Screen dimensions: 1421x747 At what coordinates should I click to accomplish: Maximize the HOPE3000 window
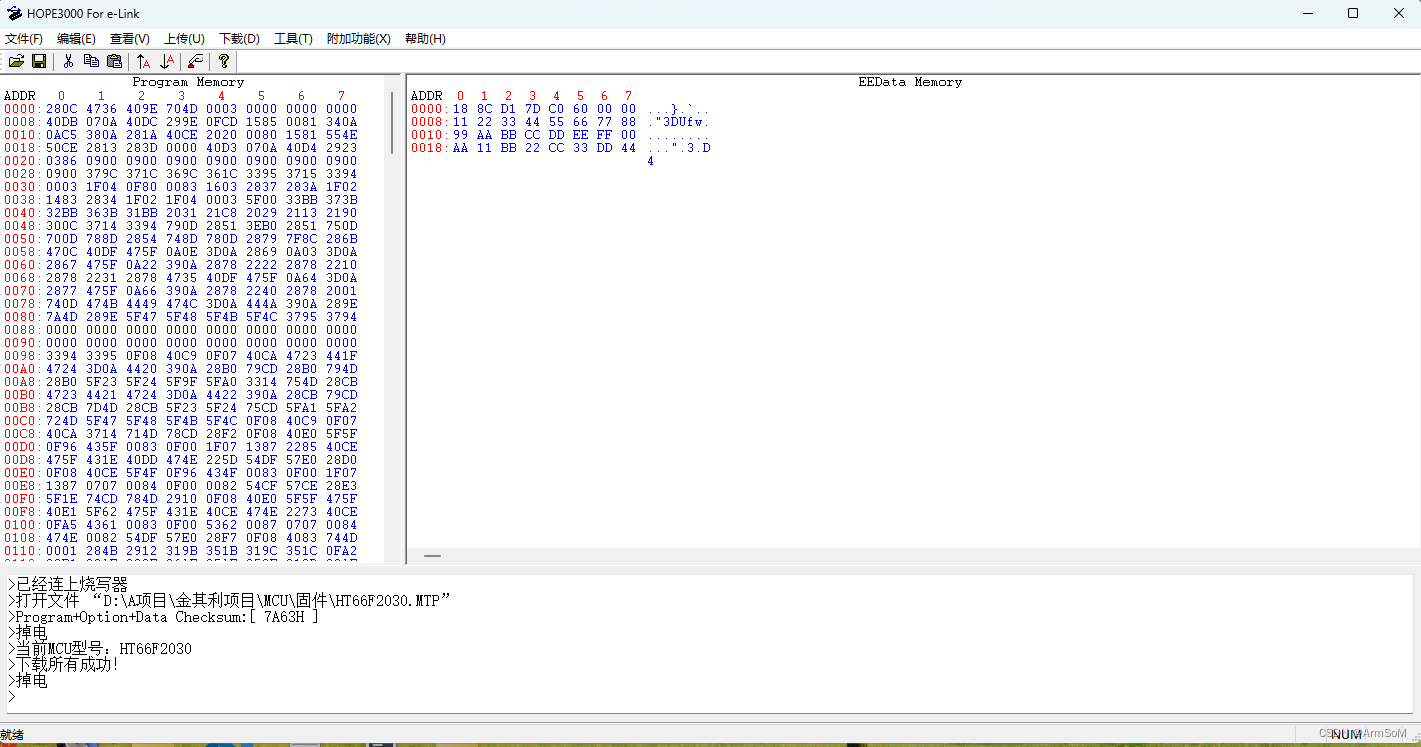coord(1353,13)
